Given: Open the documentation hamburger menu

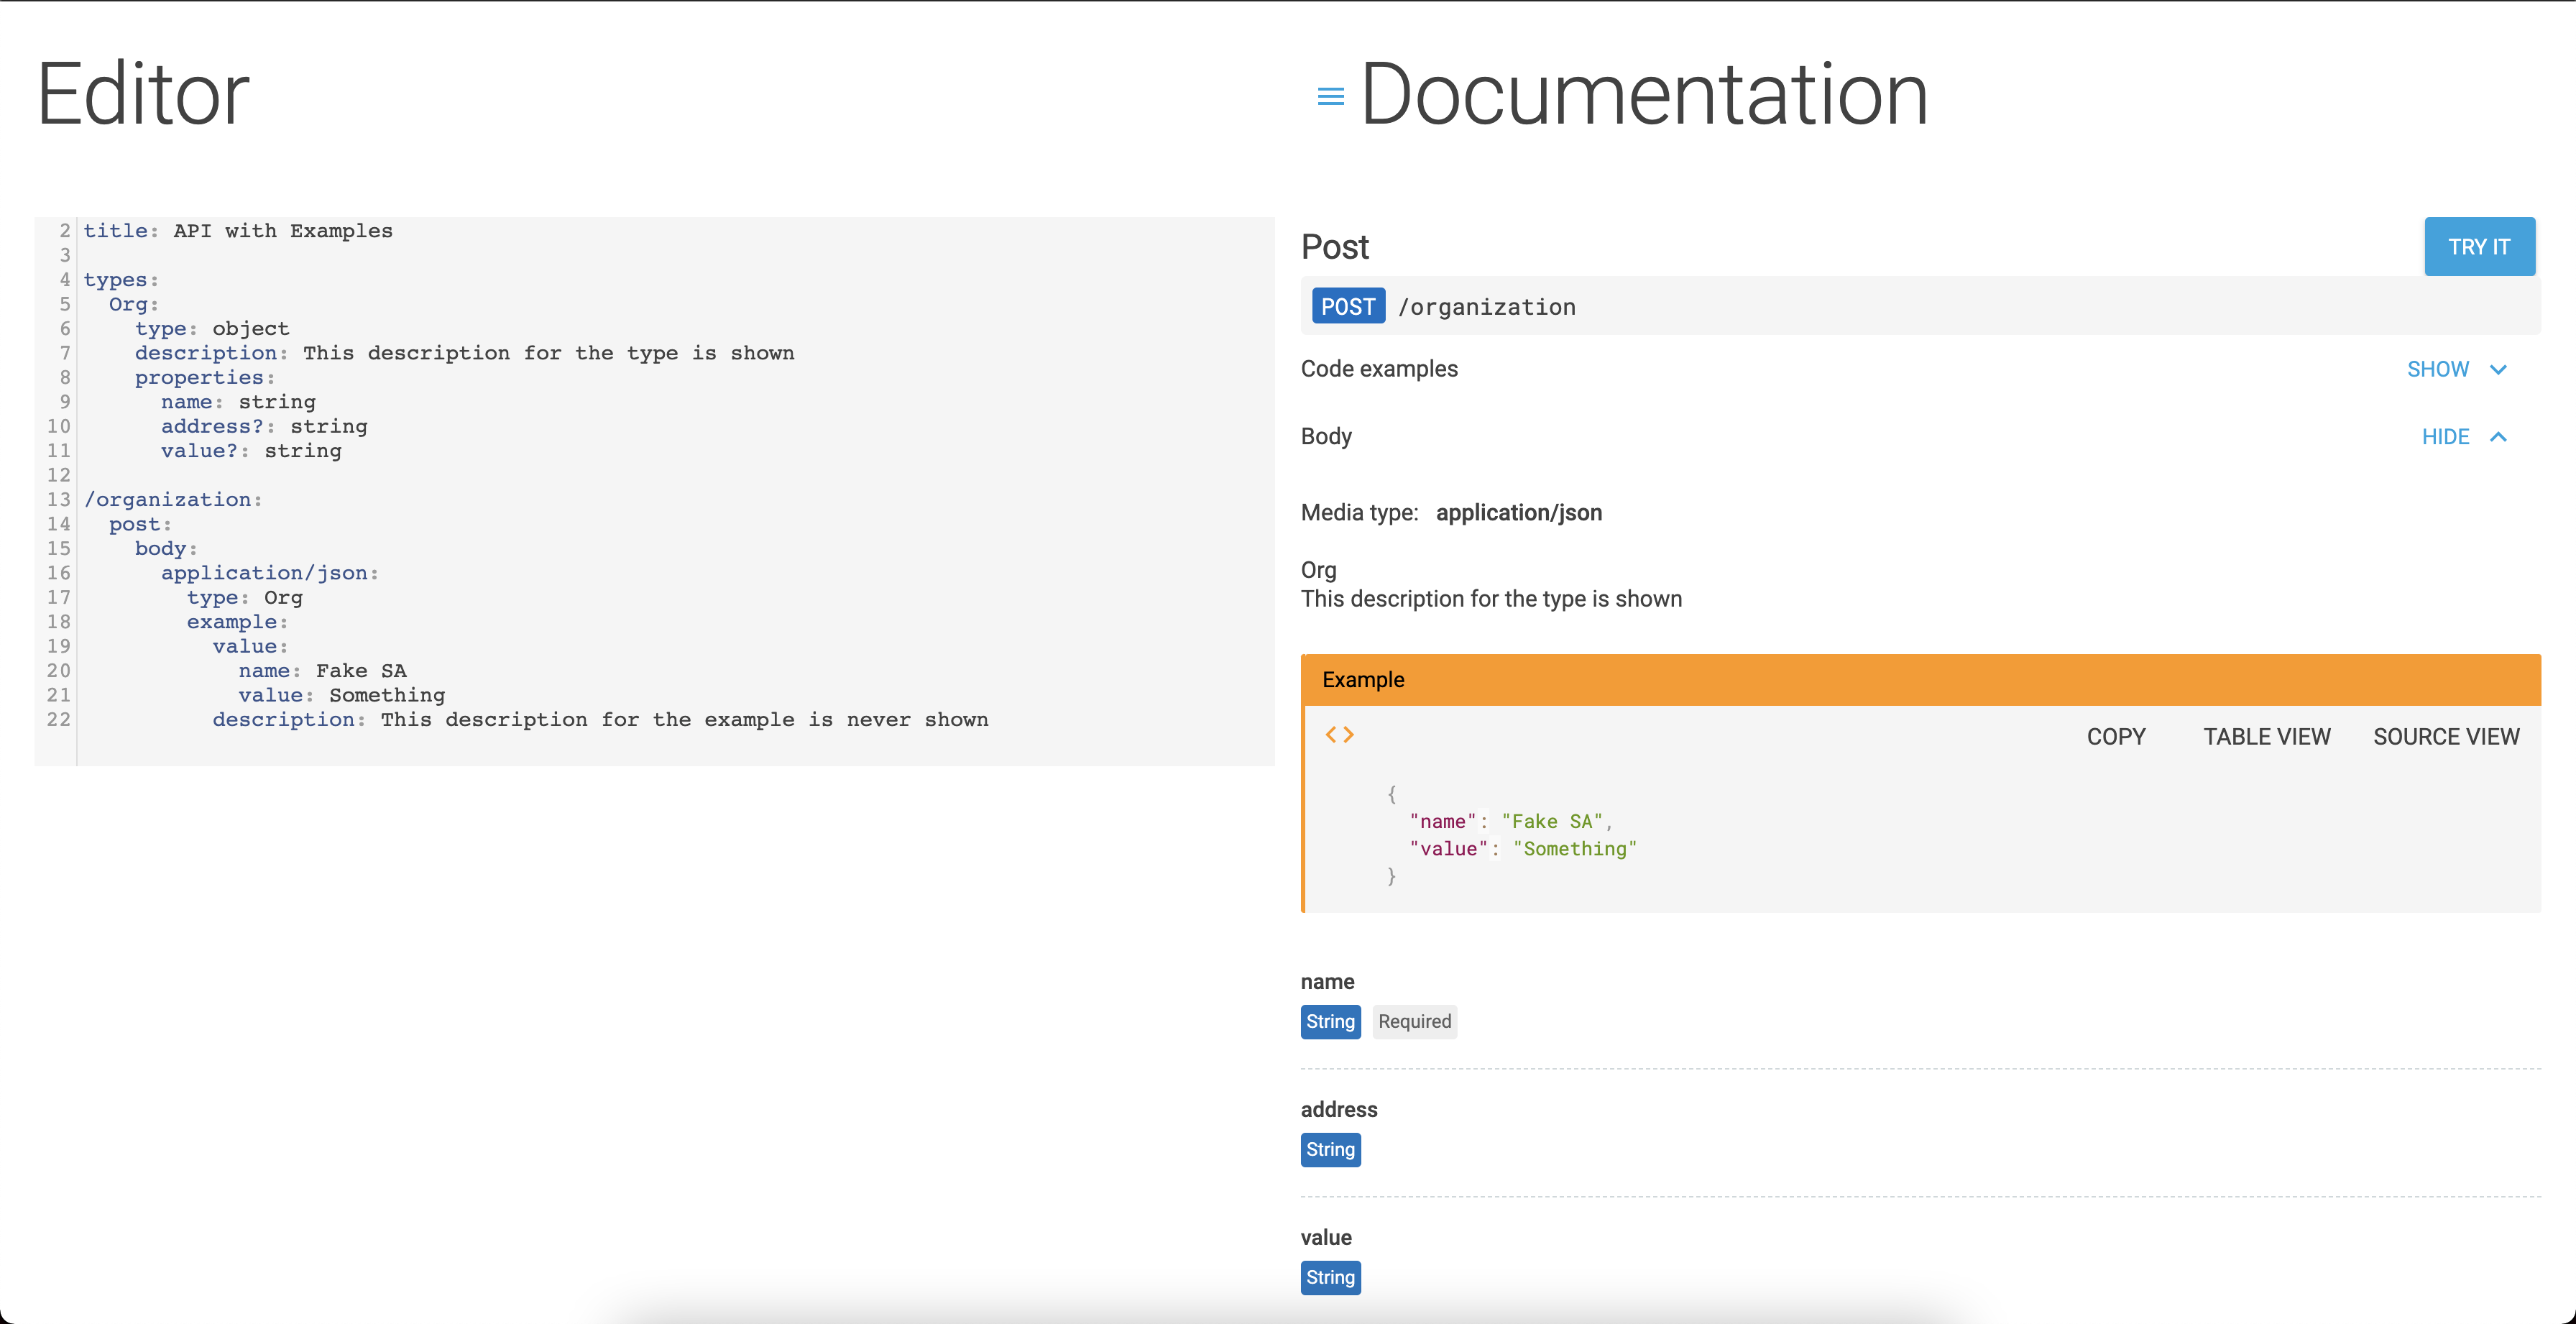Looking at the screenshot, I should point(1330,96).
